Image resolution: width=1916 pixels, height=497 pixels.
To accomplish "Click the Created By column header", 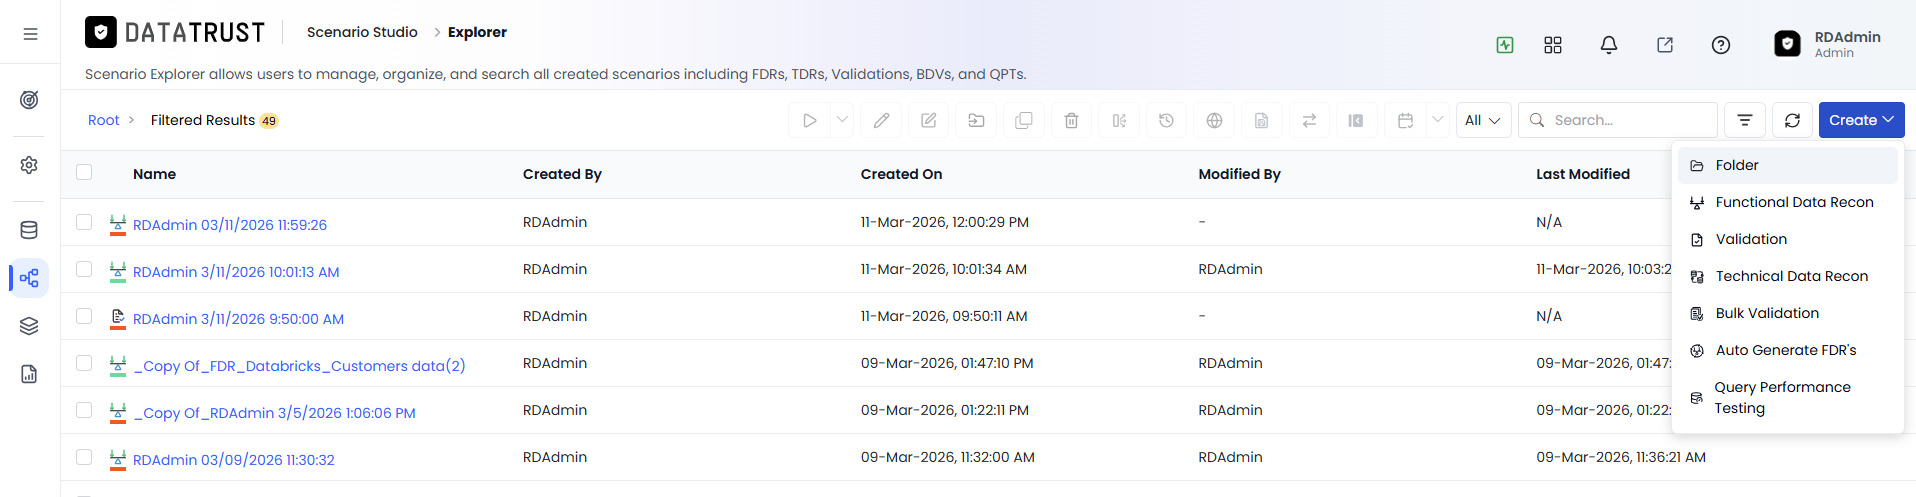I will click(x=562, y=174).
